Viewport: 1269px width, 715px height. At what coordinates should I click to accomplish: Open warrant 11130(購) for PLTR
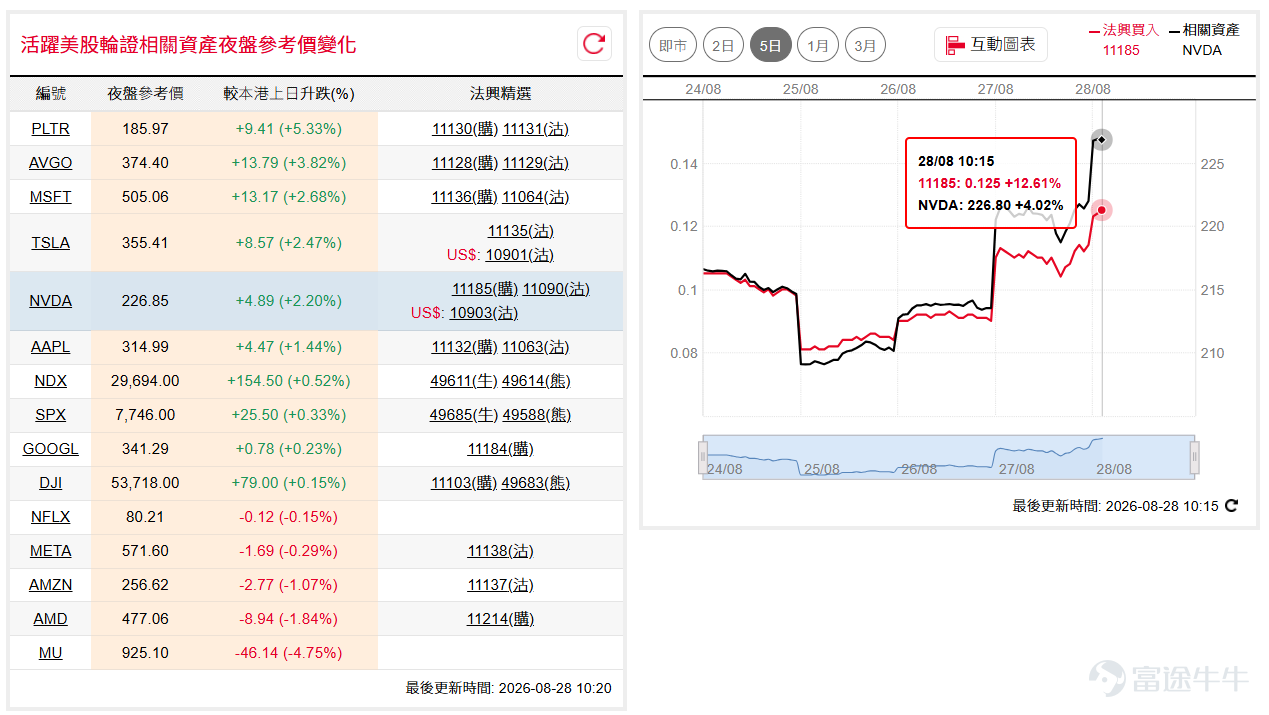(465, 129)
